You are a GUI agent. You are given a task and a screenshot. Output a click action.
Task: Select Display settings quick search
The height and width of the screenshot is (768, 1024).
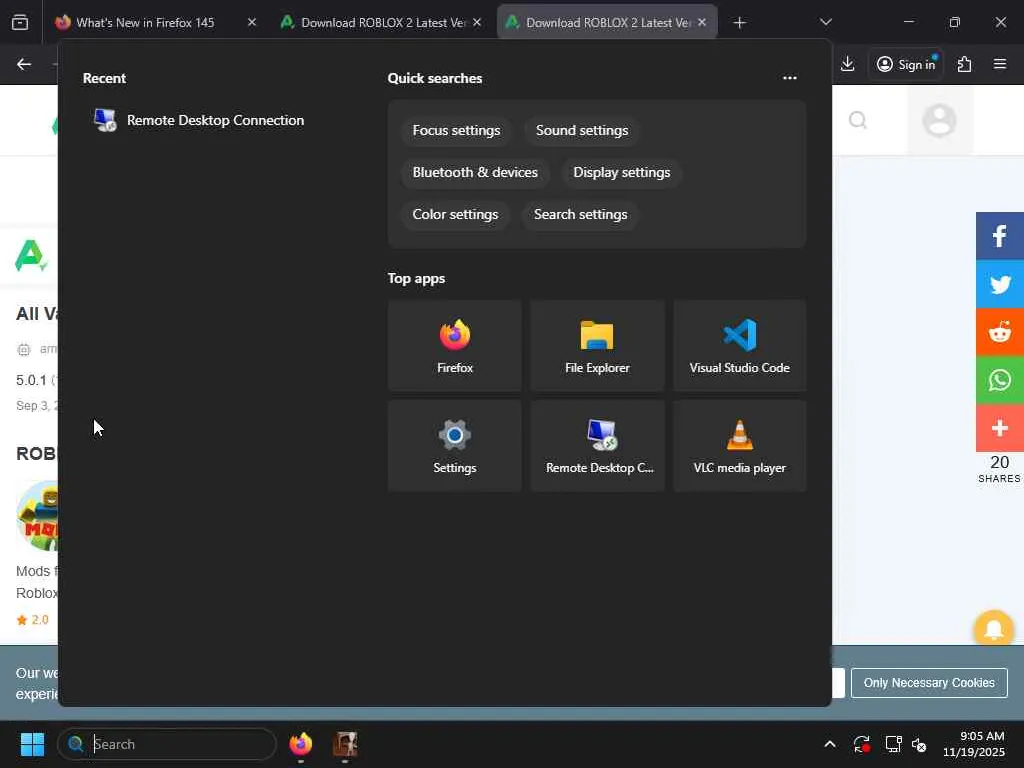tap(621, 172)
